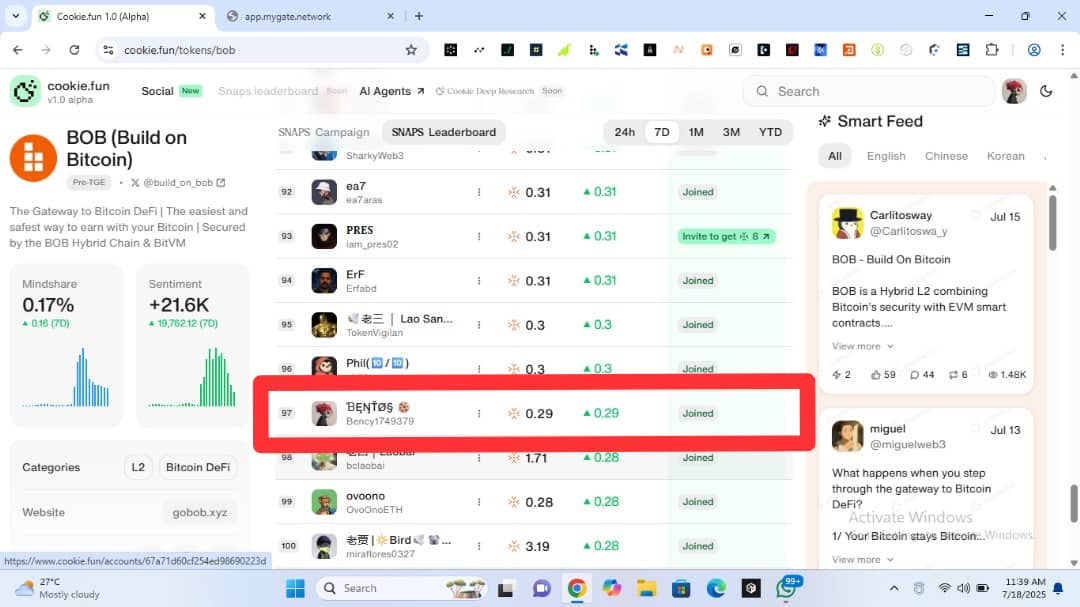Open the Social tab in site navigation
Screen dimensions: 1080x607
coord(157,91)
